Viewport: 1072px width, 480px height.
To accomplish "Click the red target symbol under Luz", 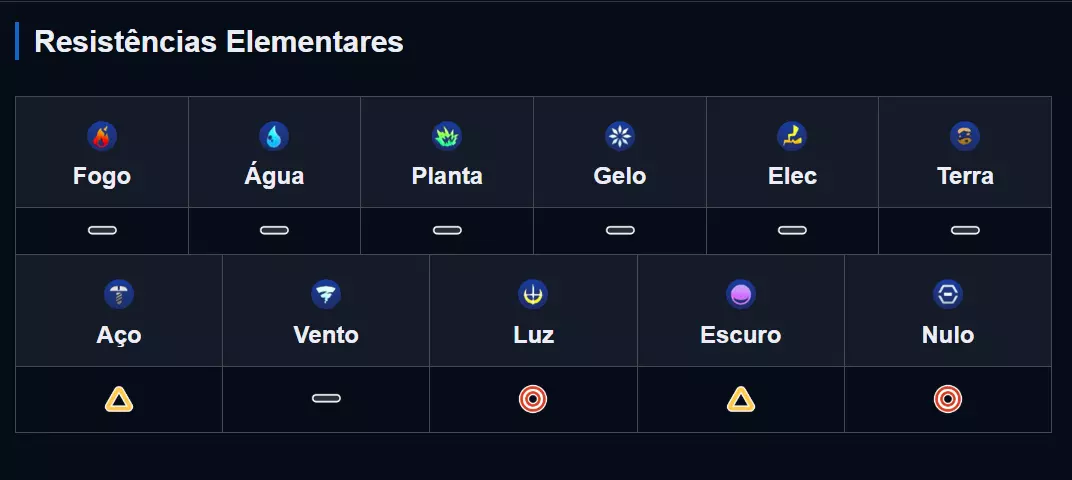I will pos(533,400).
